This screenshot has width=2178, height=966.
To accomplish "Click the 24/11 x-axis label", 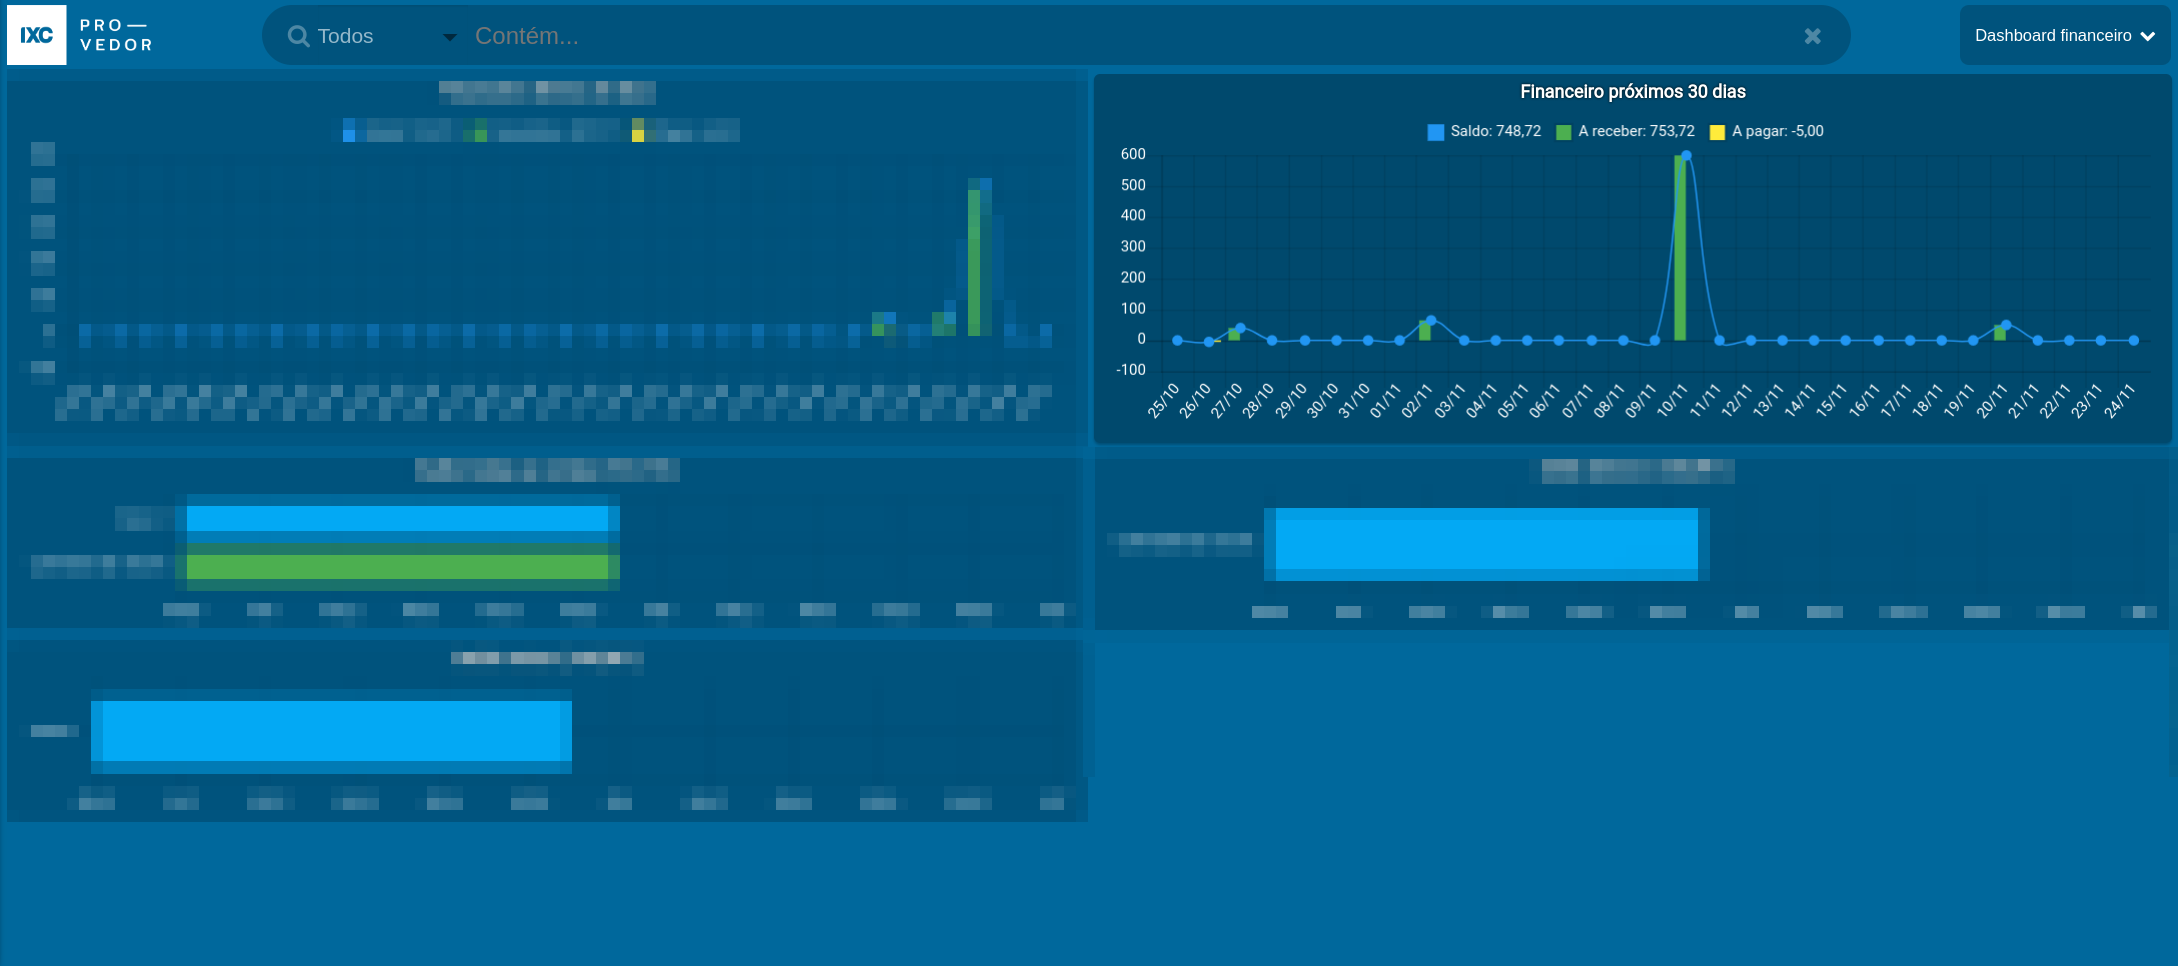I will pos(2119,400).
